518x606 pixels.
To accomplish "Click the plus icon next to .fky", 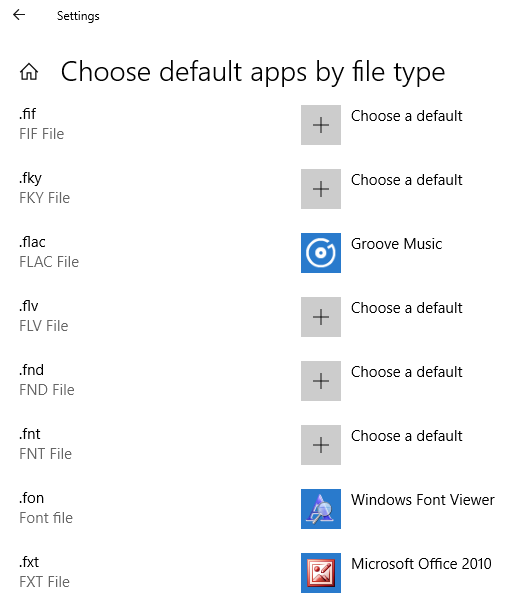I will (321, 189).
